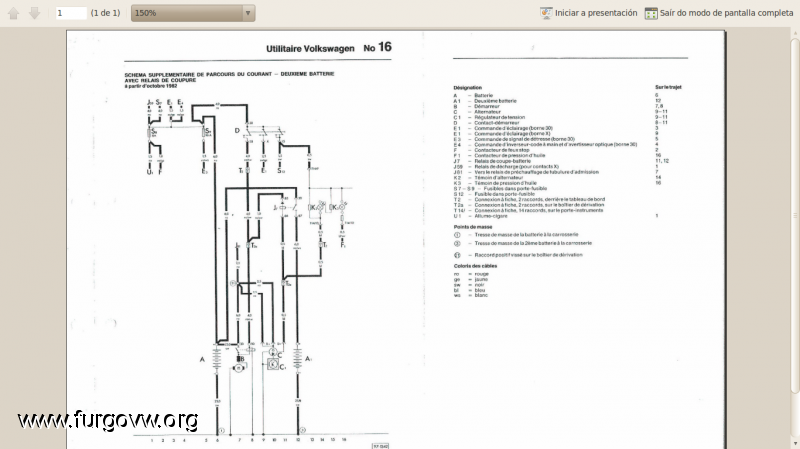The image size is (800, 449).
Task: Click the page number input field
Action: tap(71, 13)
